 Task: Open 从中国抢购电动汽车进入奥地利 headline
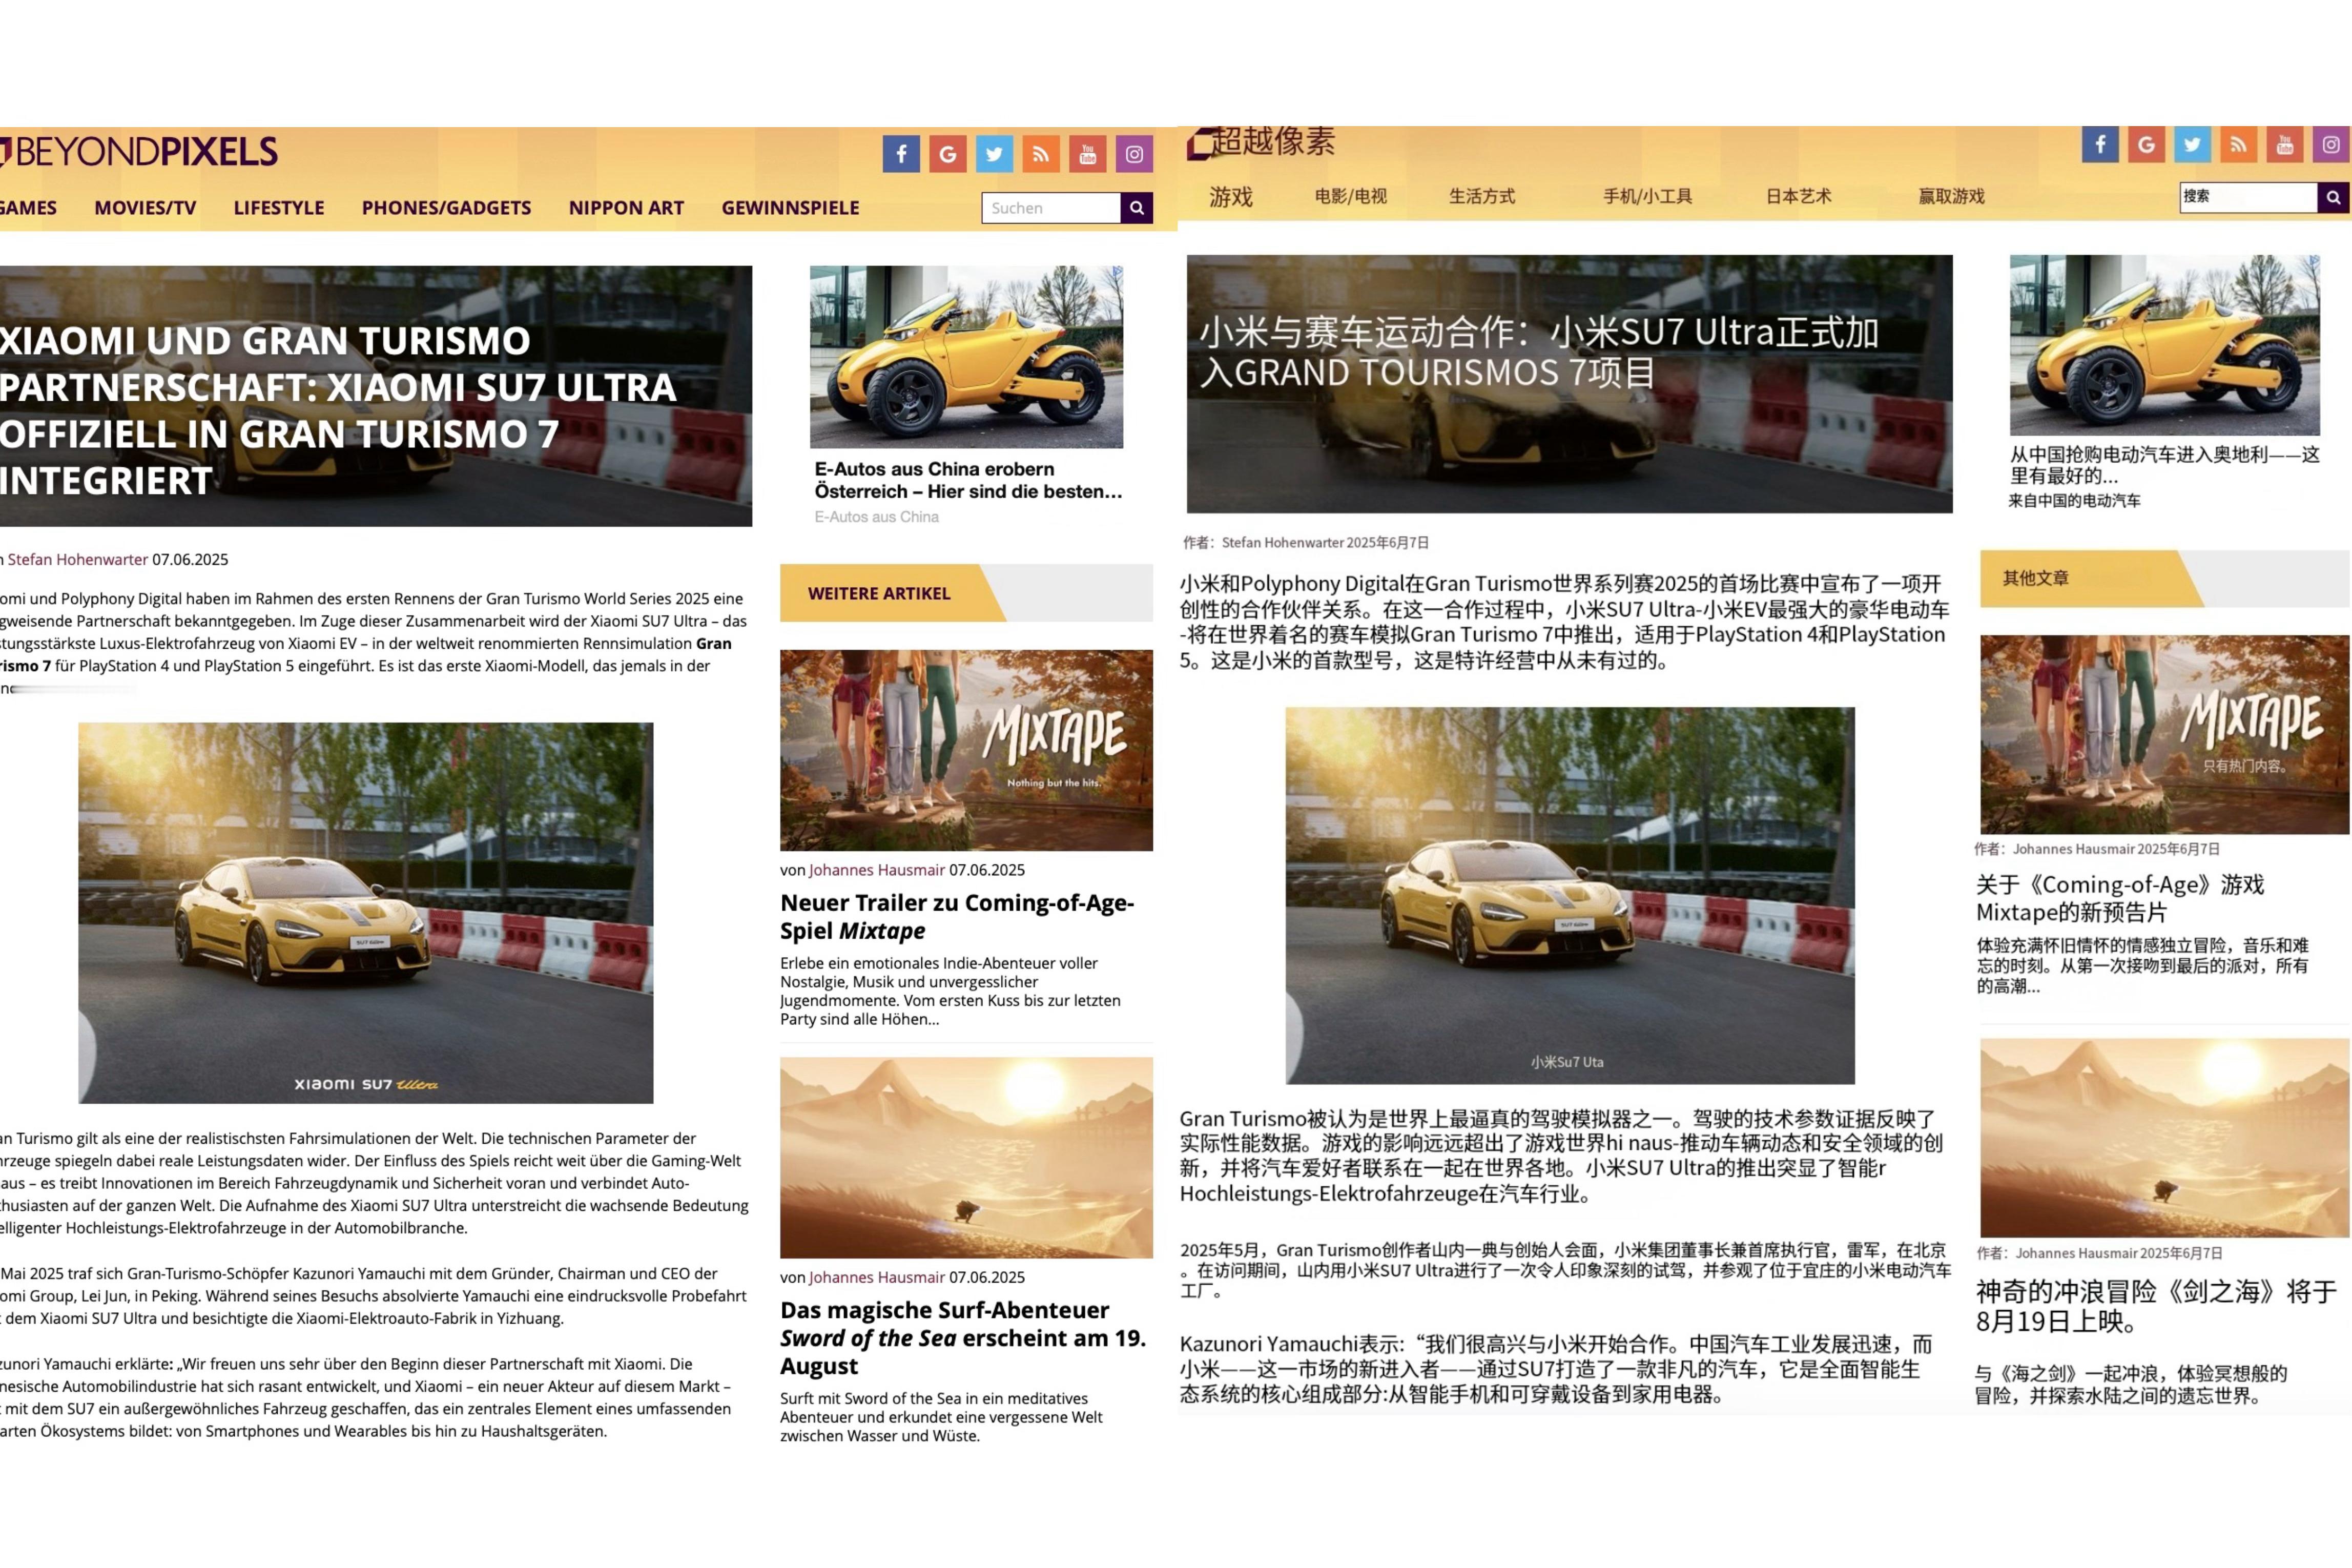click(2165, 465)
